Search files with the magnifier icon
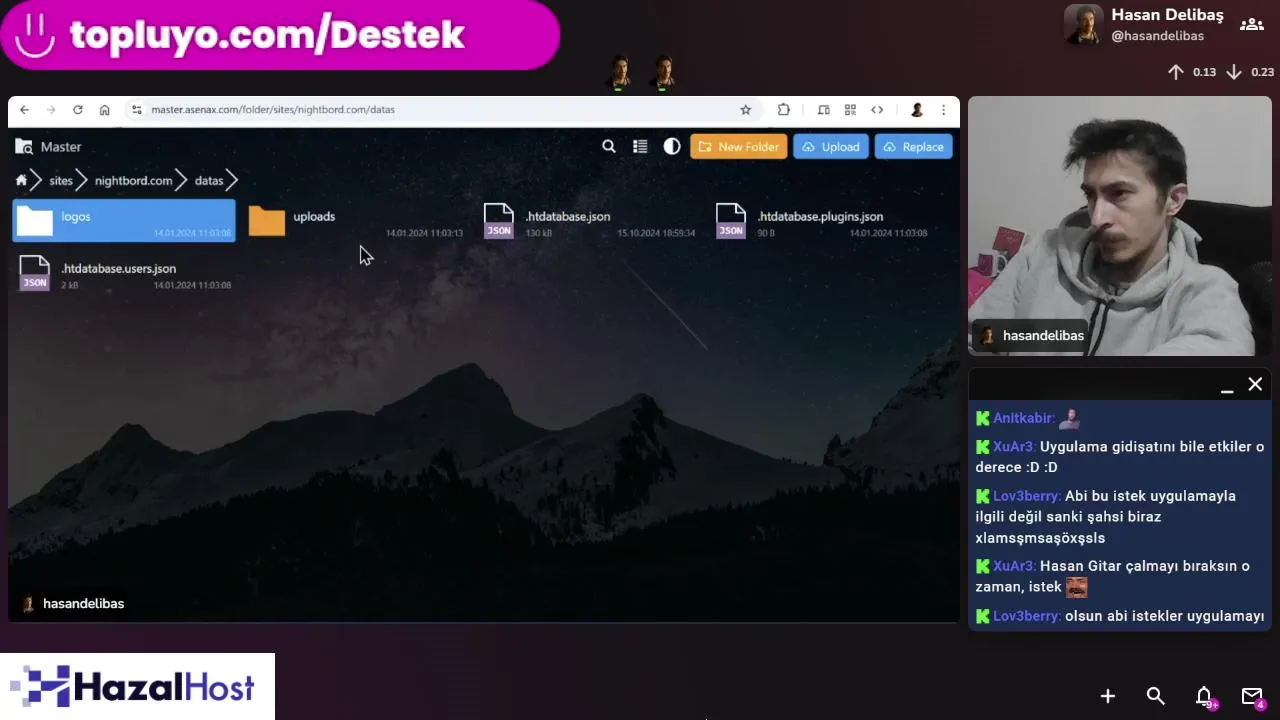Screen dimensions: 1280x720 pyautogui.click(x=608, y=147)
